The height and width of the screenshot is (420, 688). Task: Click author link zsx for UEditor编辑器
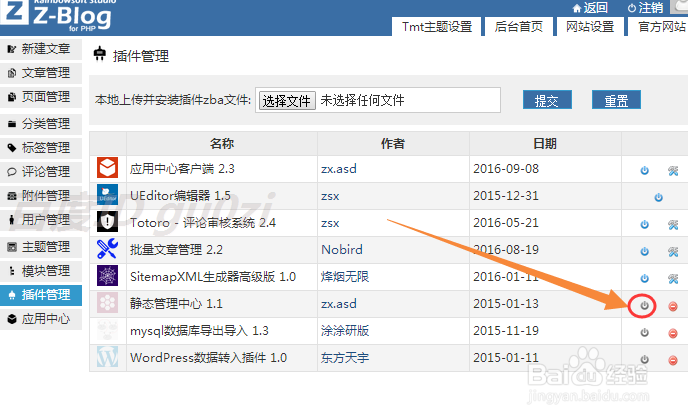pyautogui.click(x=330, y=196)
